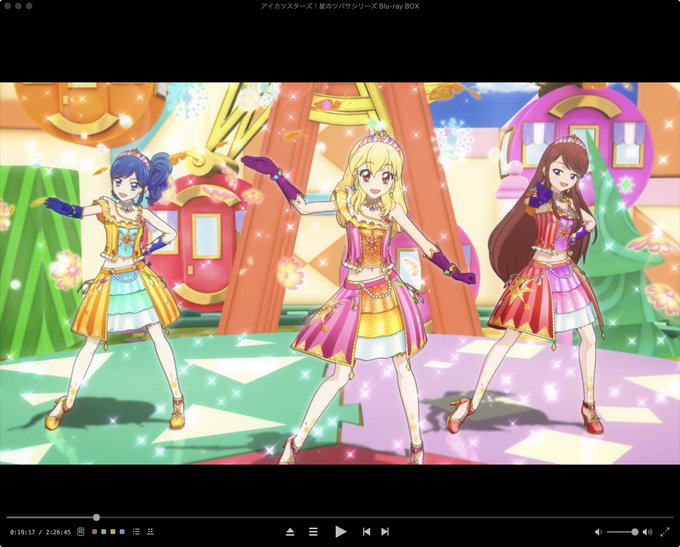Screen dimensions: 680x547
Task: Zoom the player window
Action: [29, 6]
